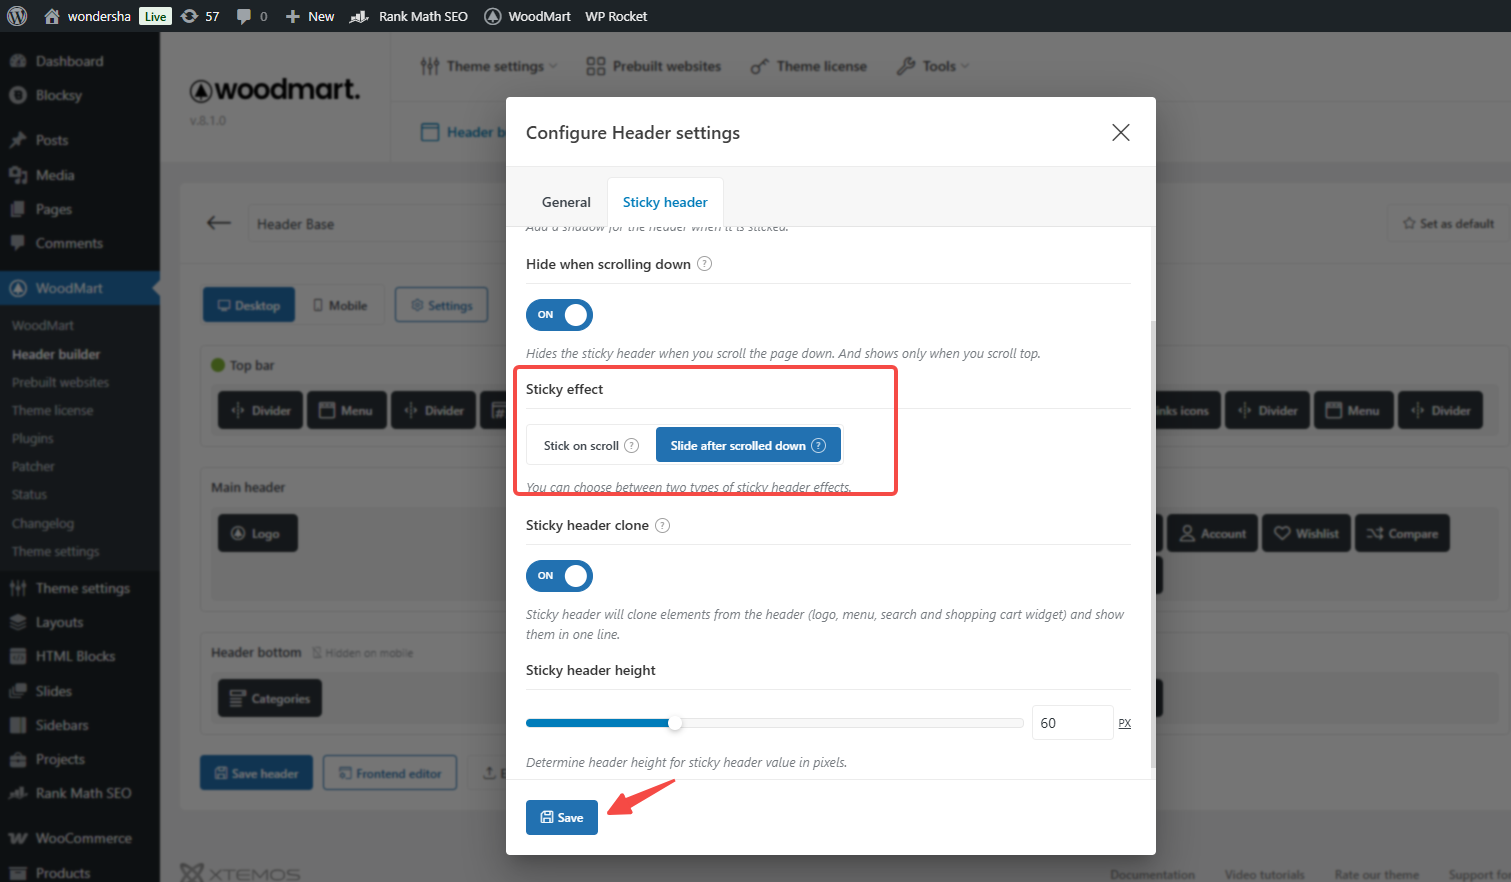Disable the Sticky header clone switch
Screen dimensions: 1511x882
coord(559,576)
